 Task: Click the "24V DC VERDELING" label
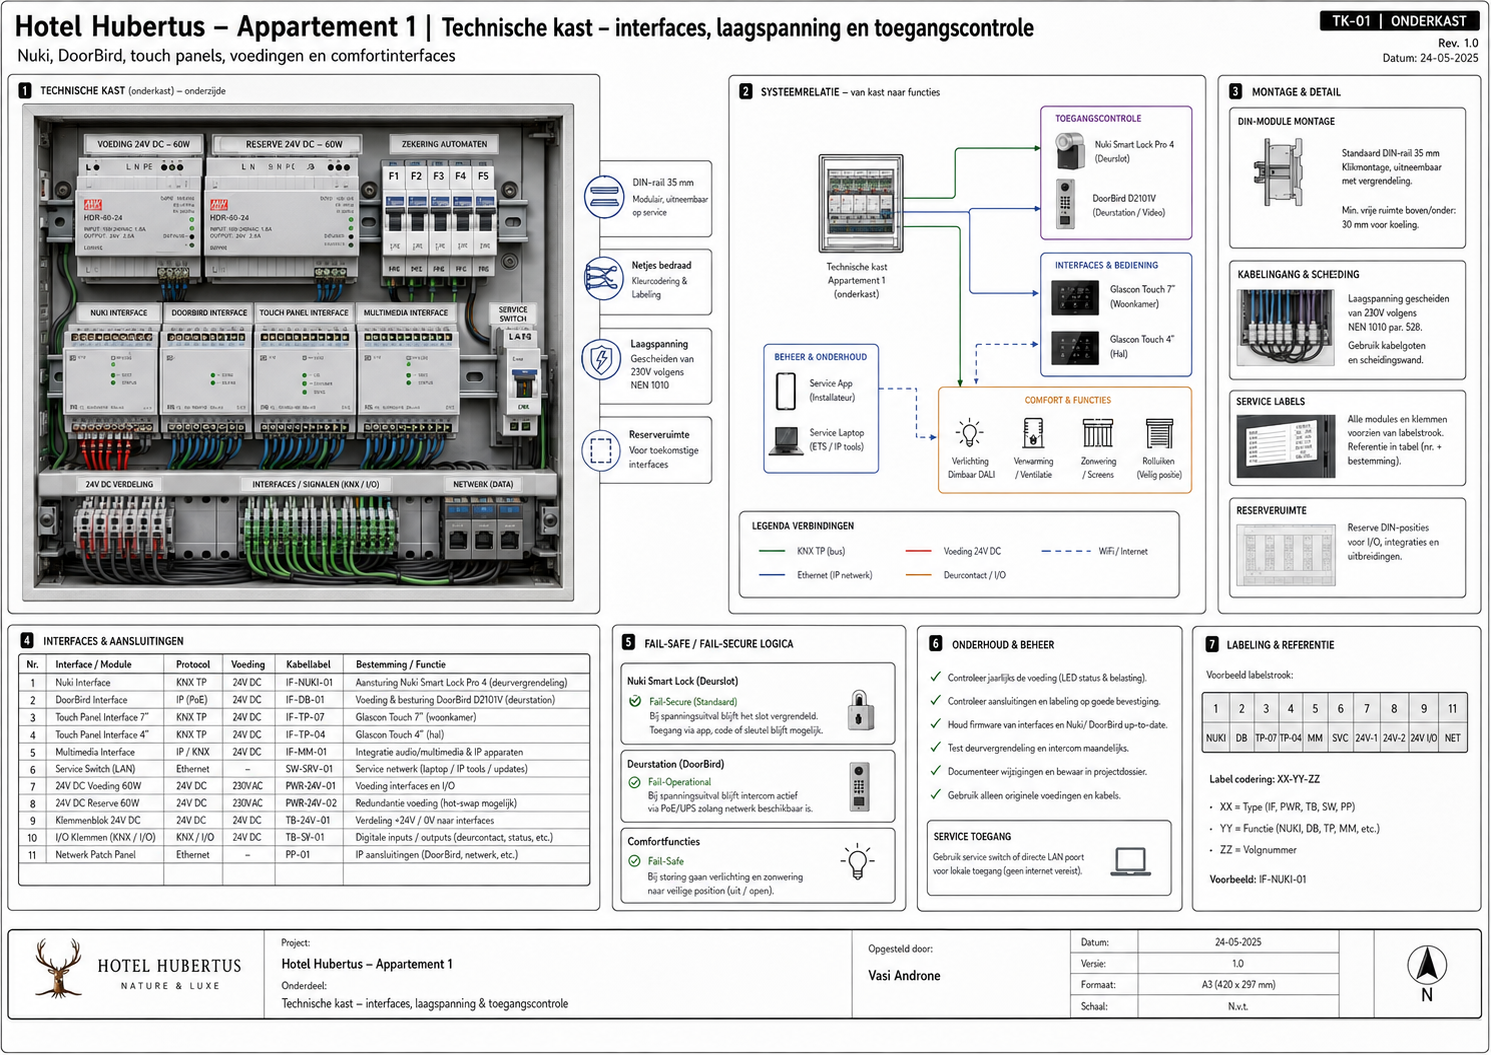click(x=119, y=484)
